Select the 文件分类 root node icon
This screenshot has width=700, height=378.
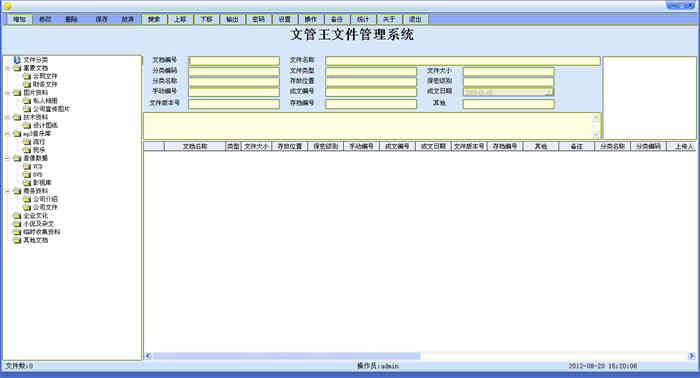click(x=17, y=60)
